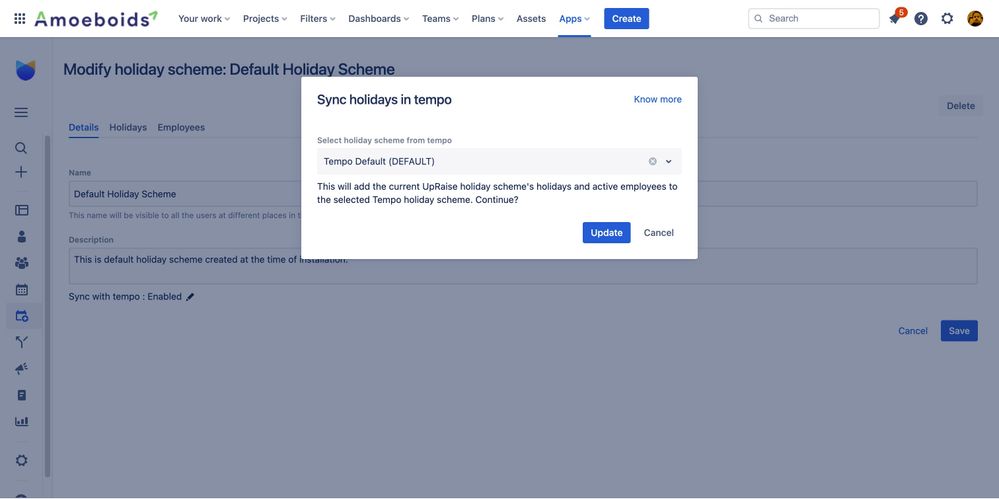Go to Assets in top navigation
This screenshot has height=499, width=999.
coord(531,18)
